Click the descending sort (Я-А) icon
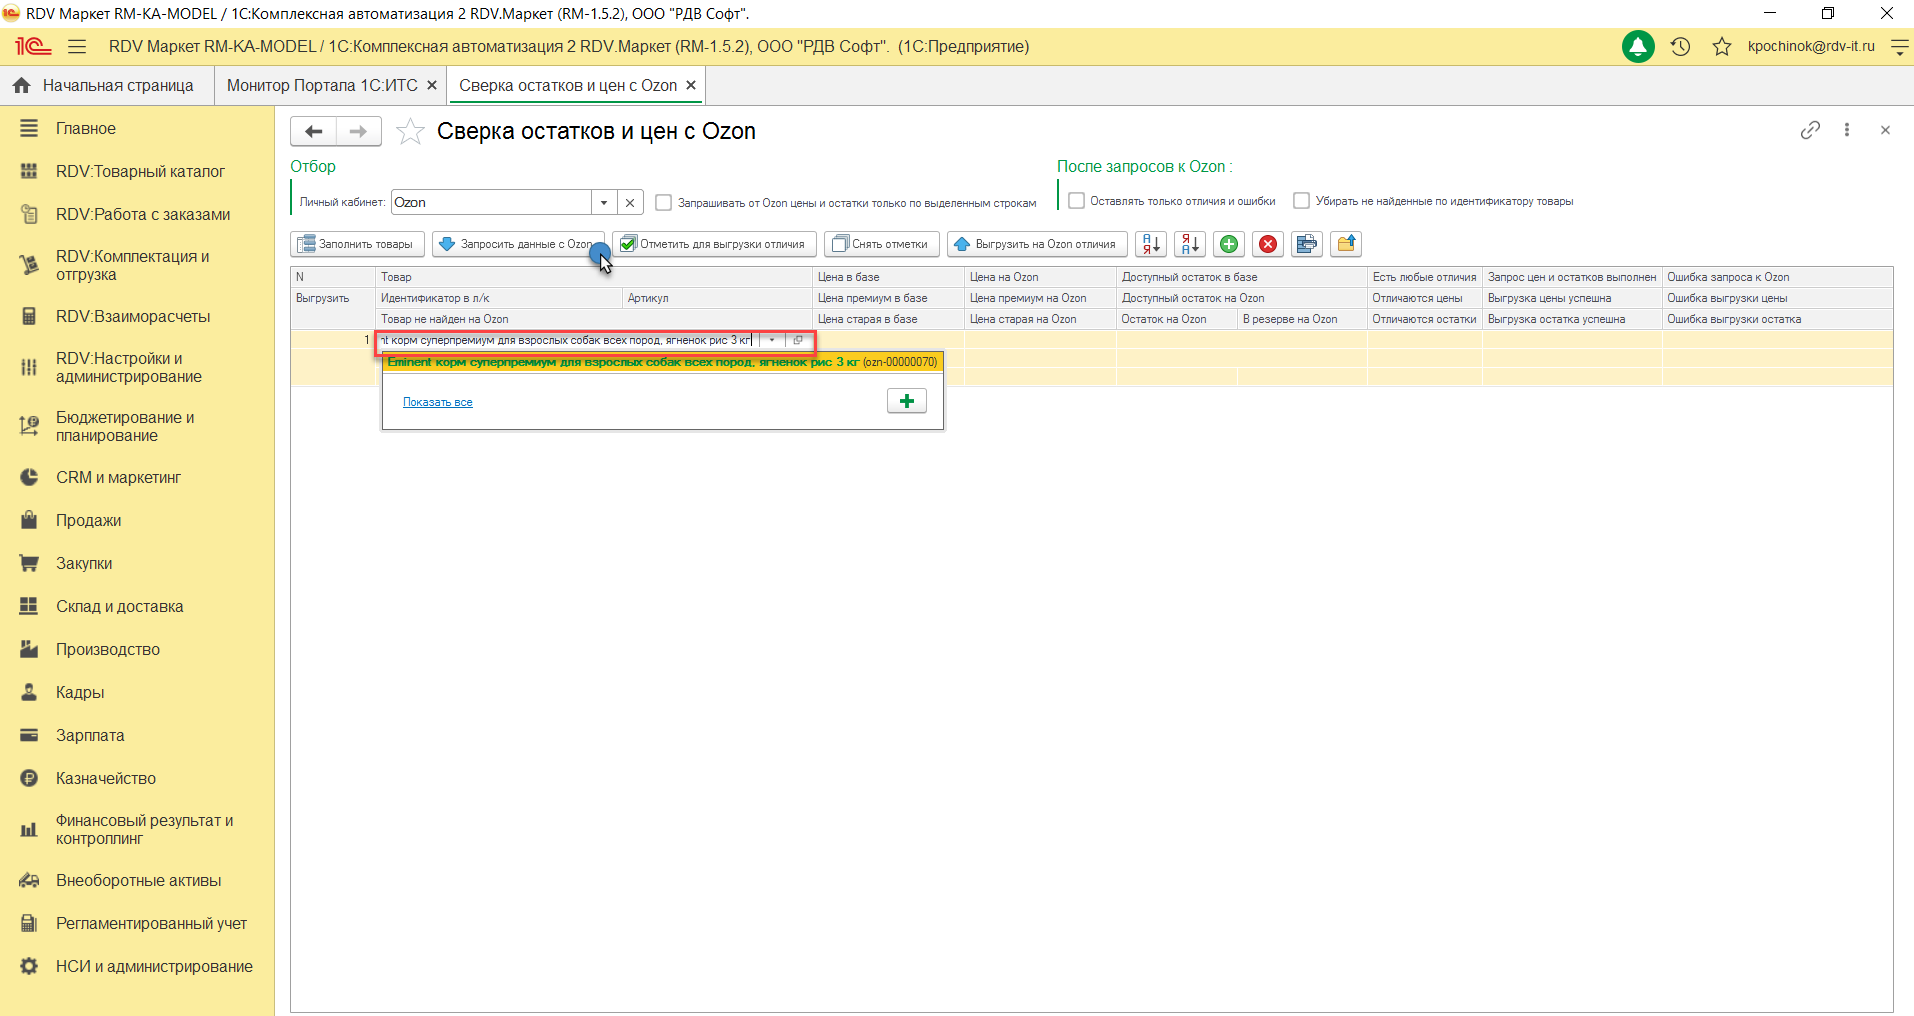 click(x=1190, y=244)
